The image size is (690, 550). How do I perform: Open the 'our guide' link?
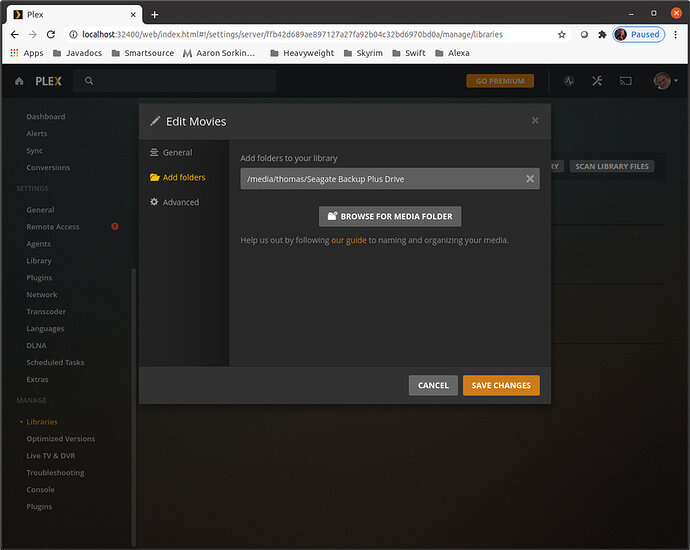point(349,240)
